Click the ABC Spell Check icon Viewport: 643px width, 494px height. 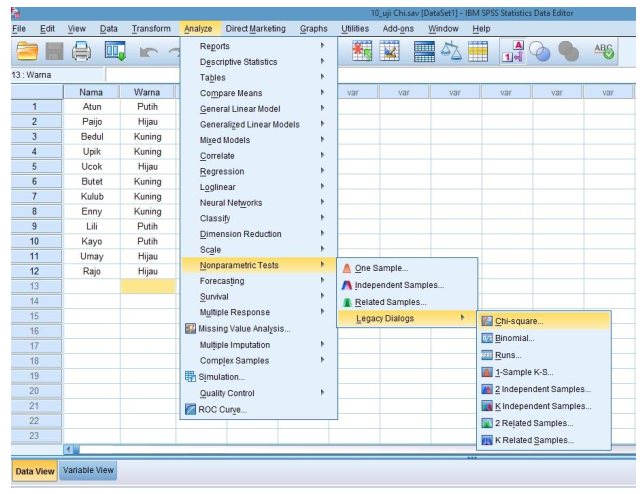pos(604,52)
